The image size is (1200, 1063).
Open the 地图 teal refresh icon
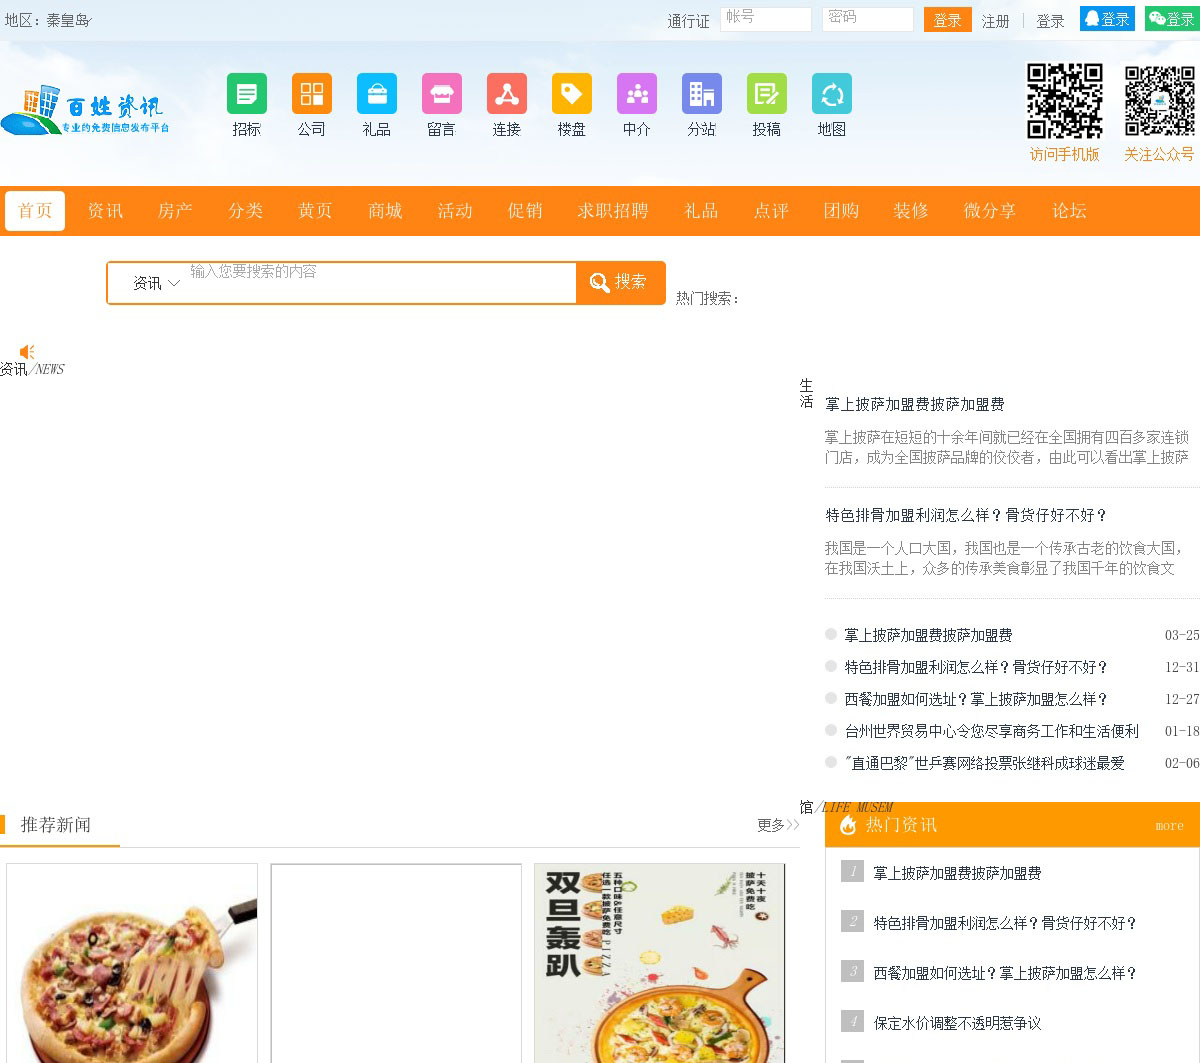pos(832,94)
